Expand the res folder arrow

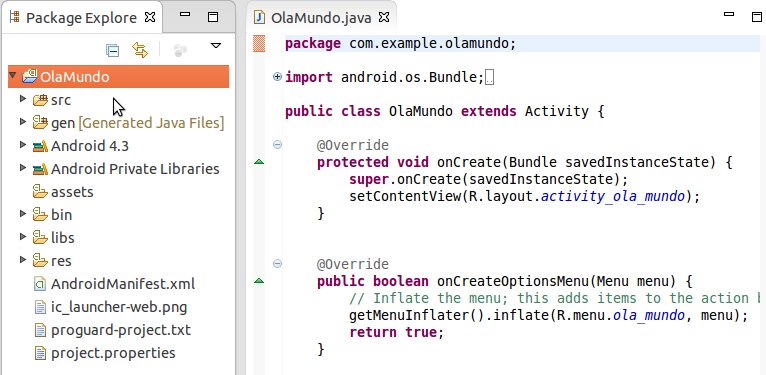click(22, 260)
